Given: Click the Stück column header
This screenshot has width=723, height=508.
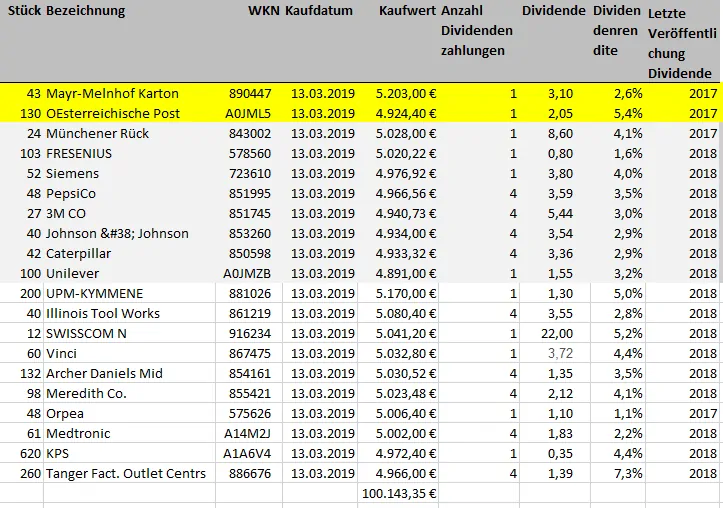Looking at the screenshot, I should (24, 11).
